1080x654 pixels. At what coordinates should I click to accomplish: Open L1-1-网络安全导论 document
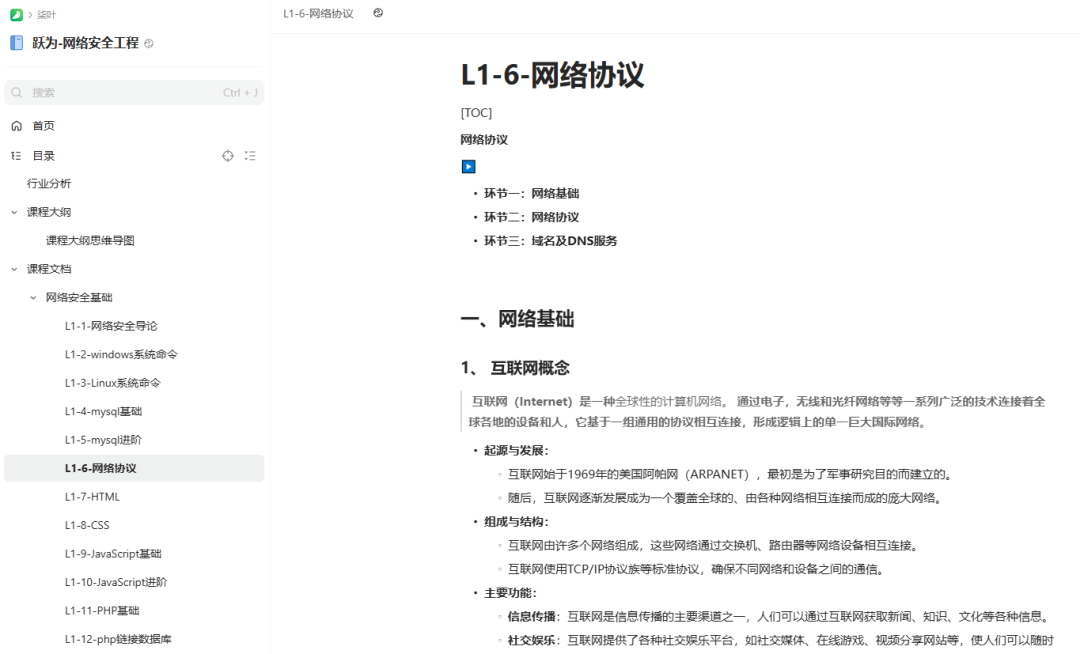[111, 326]
